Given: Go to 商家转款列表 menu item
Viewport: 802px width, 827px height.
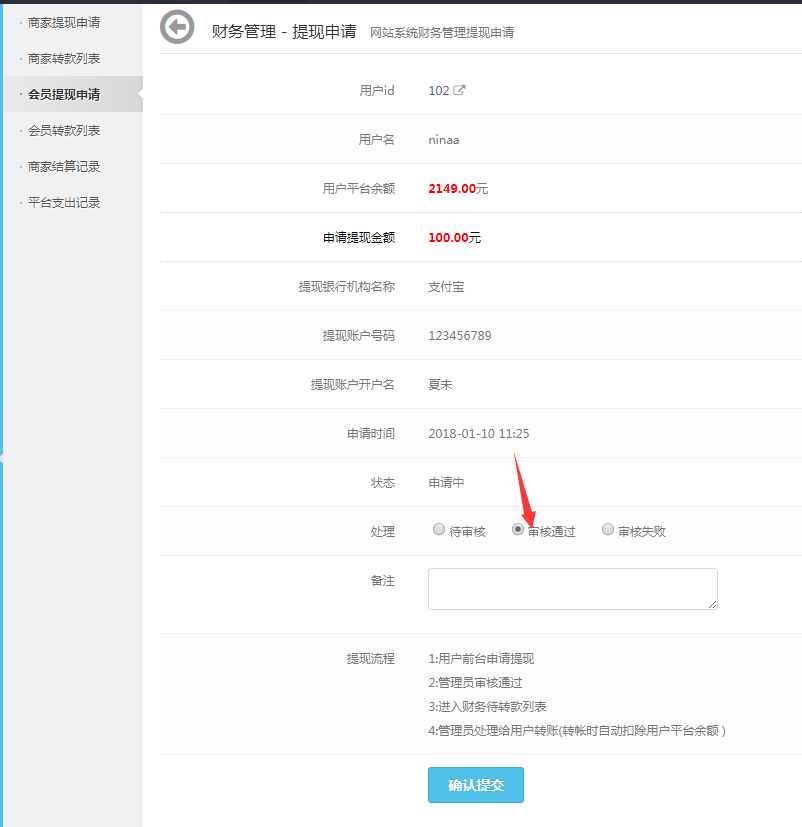Looking at the screenshot, I should point(64,58).
